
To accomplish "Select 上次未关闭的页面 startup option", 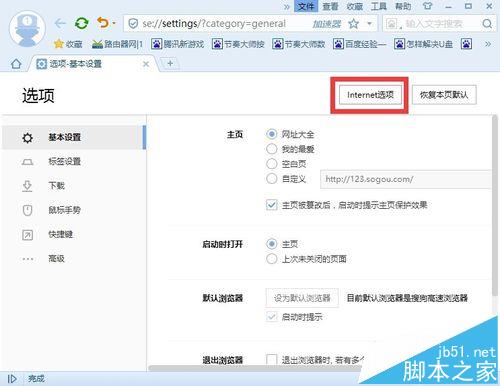I will [272, 259].
